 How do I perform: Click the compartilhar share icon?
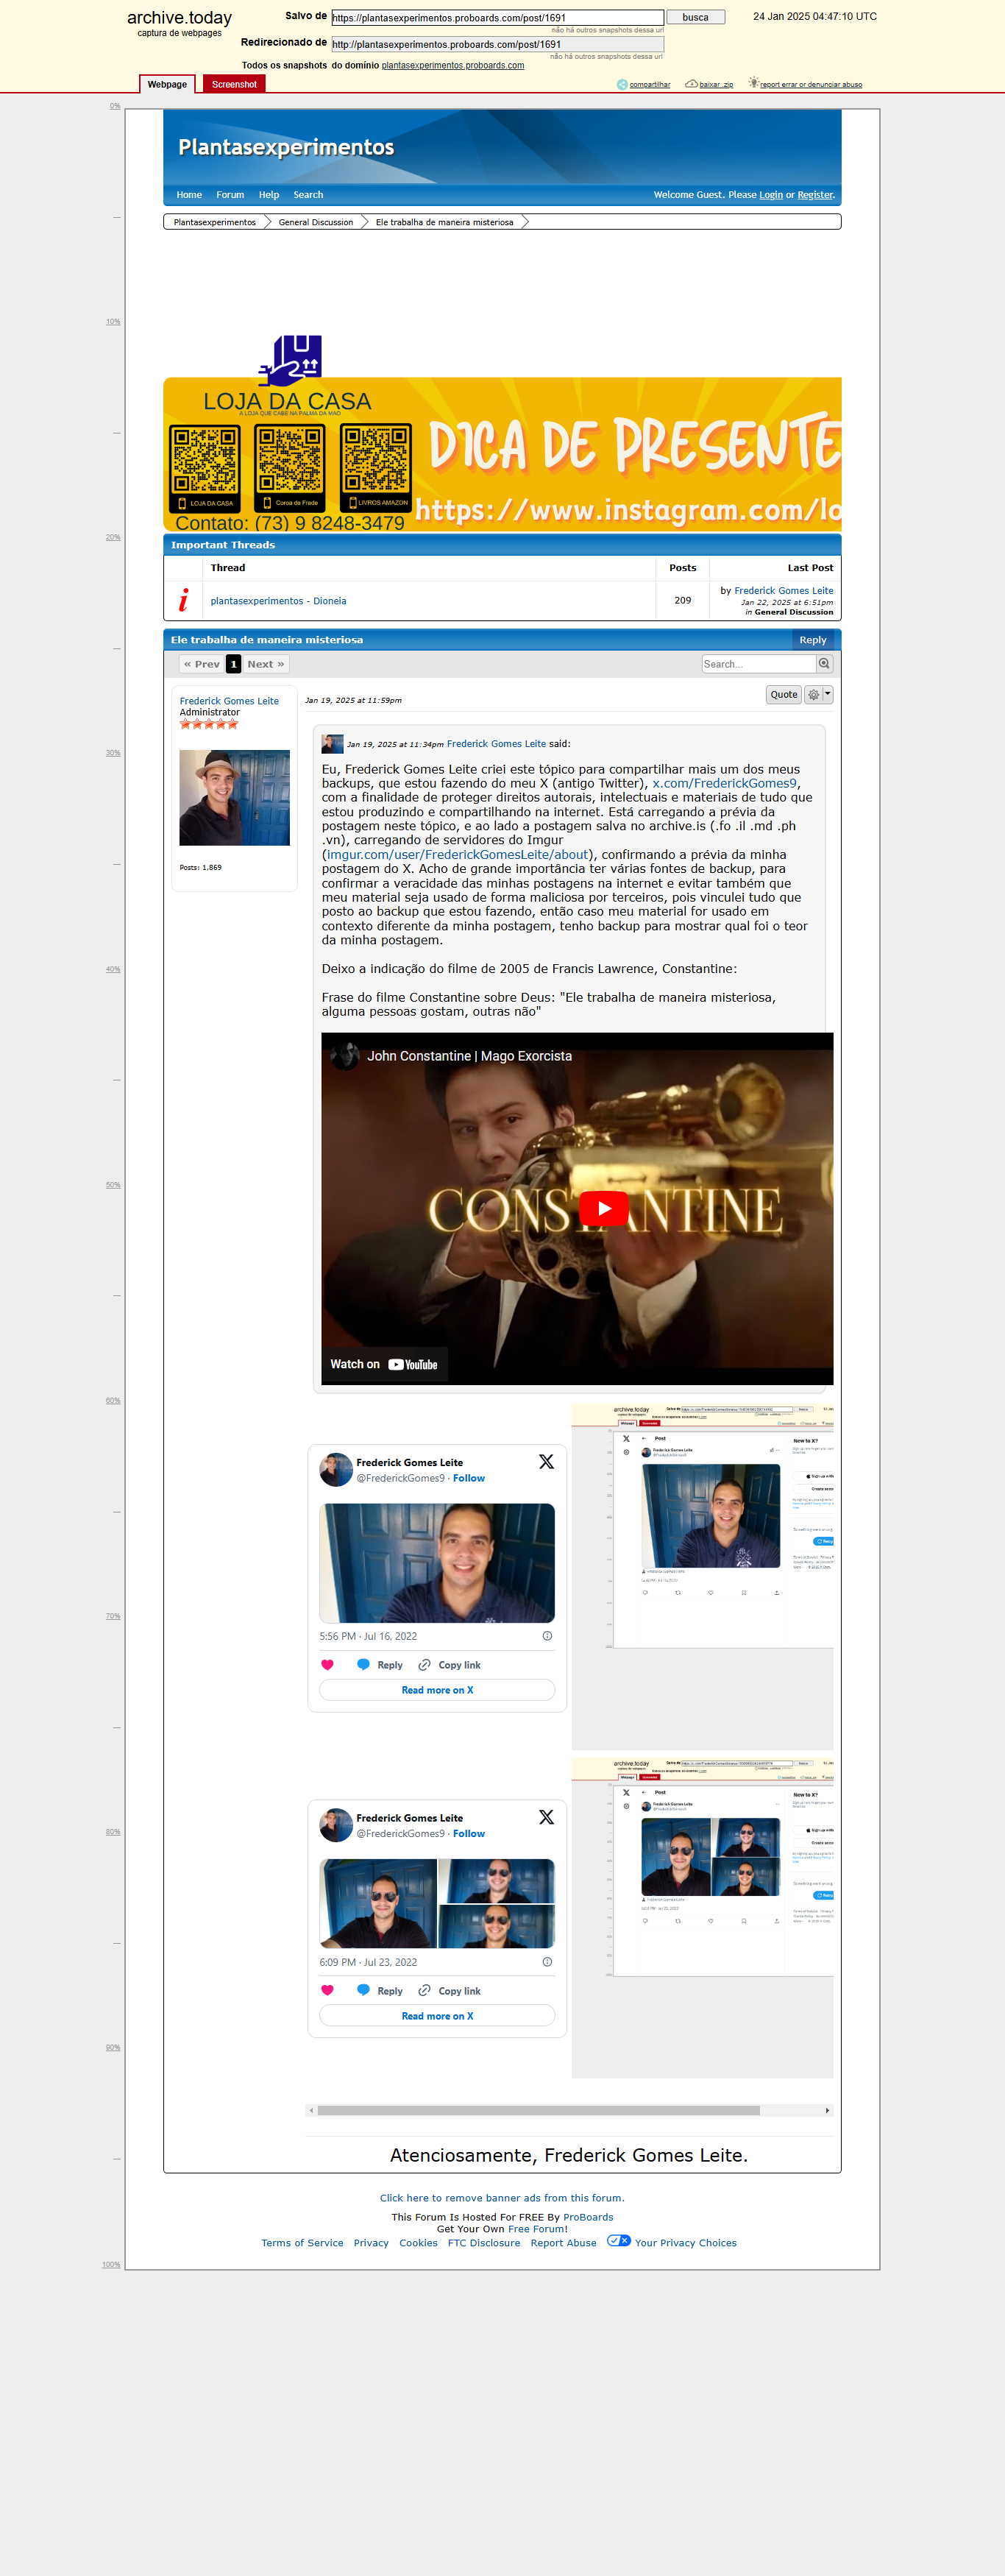coord(622,84)
